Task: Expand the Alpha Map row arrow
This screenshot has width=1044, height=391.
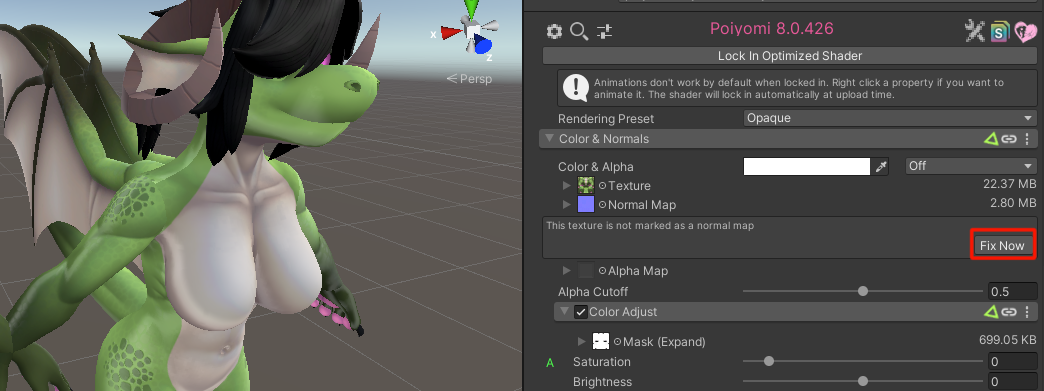Action: (x=567, y=270)
